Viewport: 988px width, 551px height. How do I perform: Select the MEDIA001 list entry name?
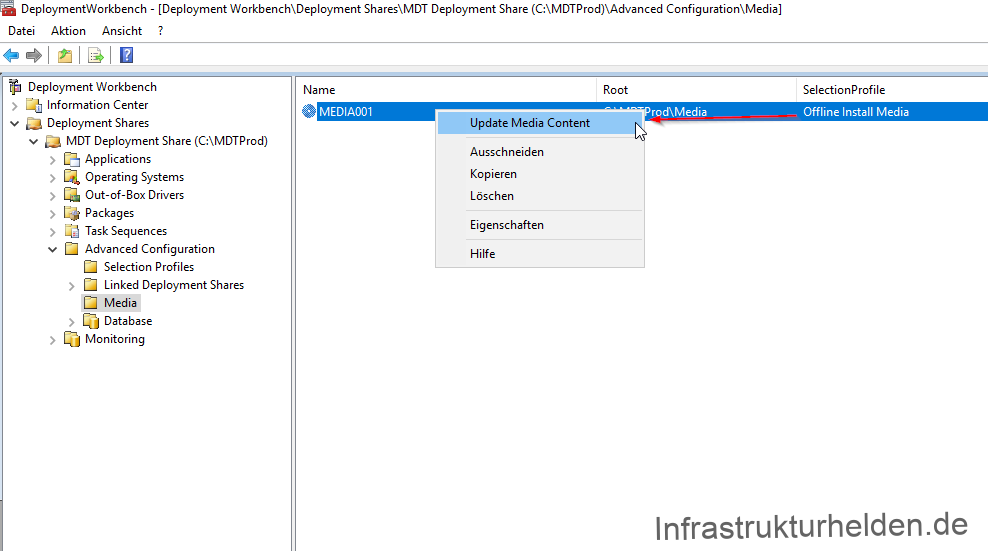pyautogui.click(x=346, y=112)
